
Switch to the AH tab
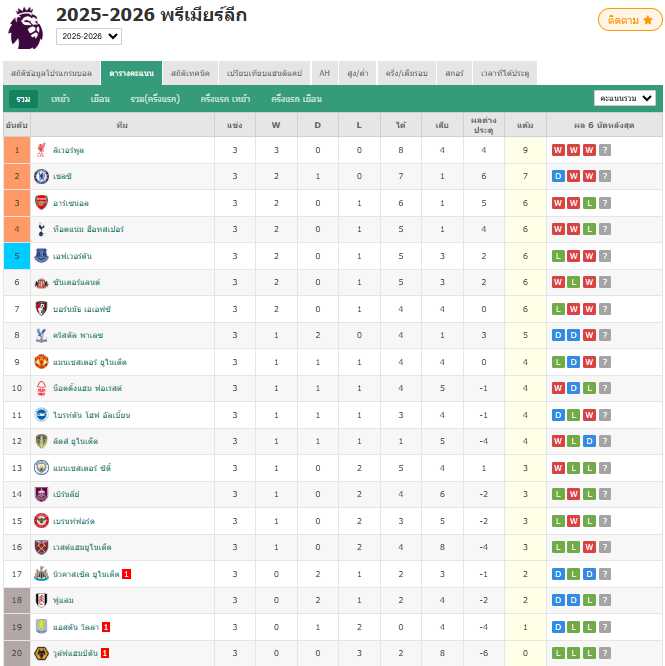click(x=325, y=73)
